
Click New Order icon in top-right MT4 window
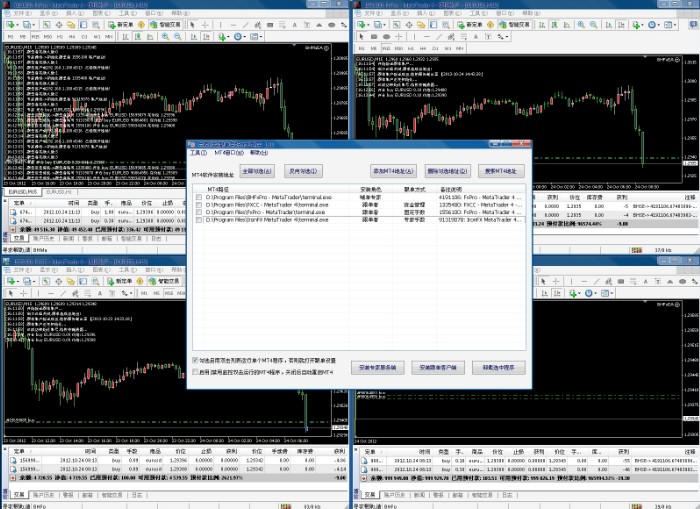pos(470,25)
